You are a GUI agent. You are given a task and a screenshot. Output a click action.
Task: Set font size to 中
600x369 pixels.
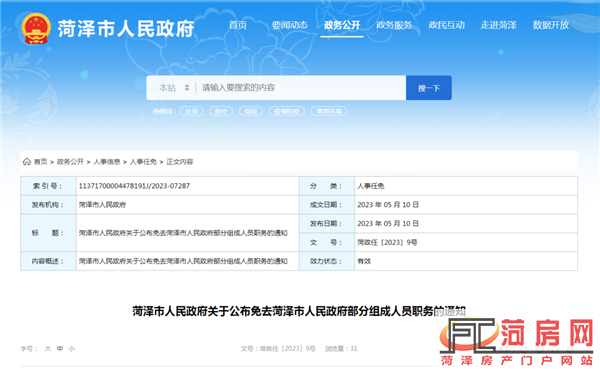(60, 349)
